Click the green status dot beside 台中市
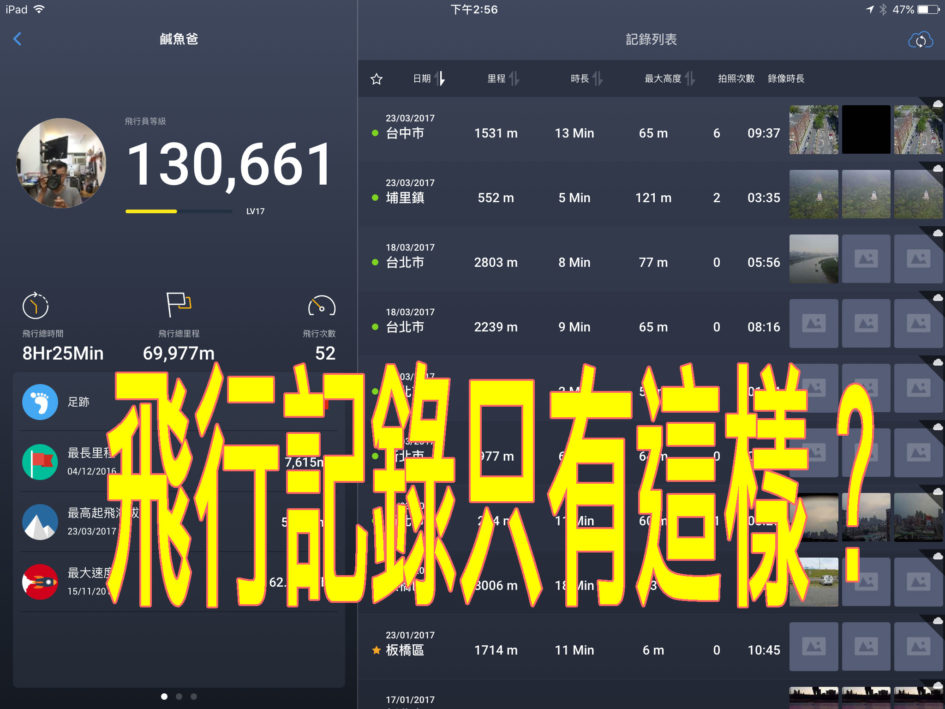This screenshot has height=709, width=945. coord(375,133)
